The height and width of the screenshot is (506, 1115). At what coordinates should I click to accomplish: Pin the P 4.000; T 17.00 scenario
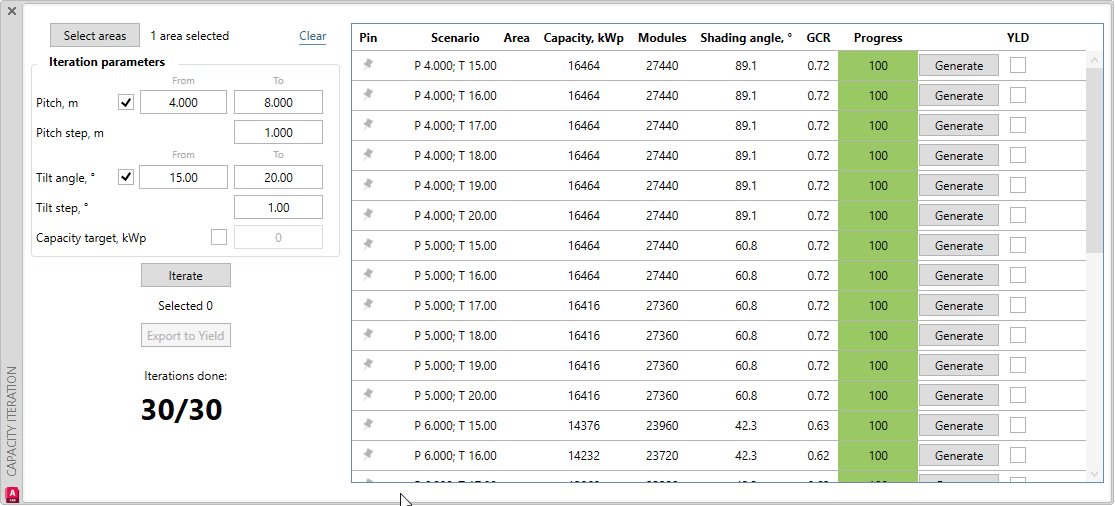pos(368,125)
